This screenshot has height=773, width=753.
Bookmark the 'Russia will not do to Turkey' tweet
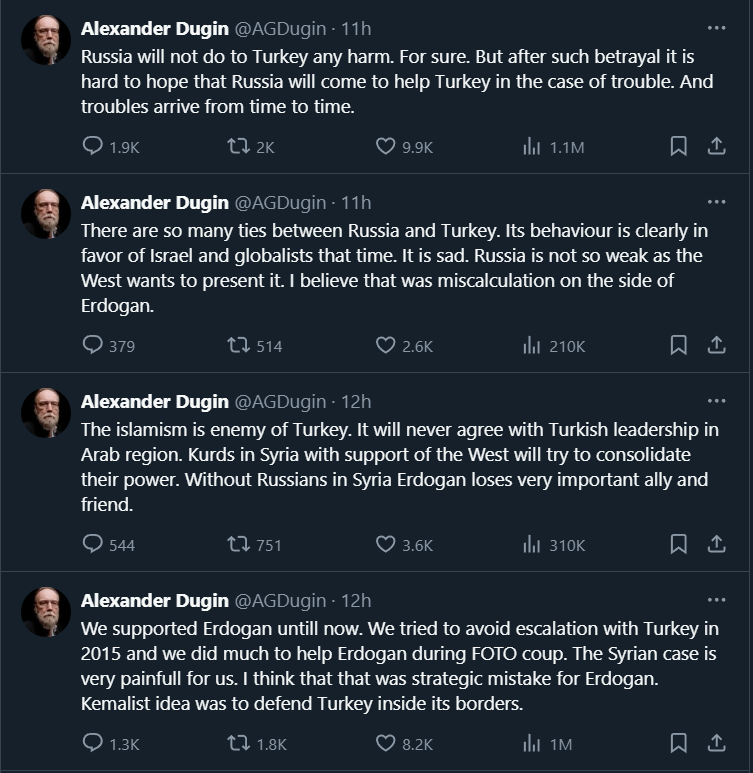coord(678,146)
